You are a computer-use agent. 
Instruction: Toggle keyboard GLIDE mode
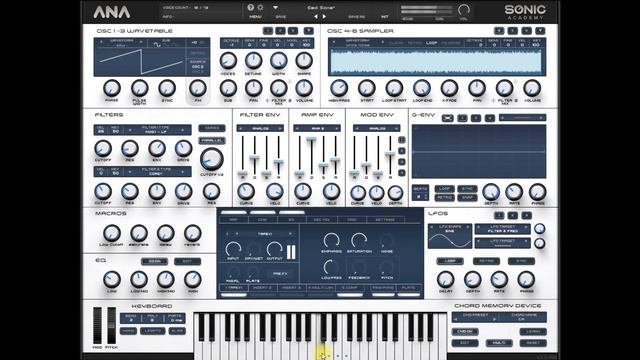[177, 331]
